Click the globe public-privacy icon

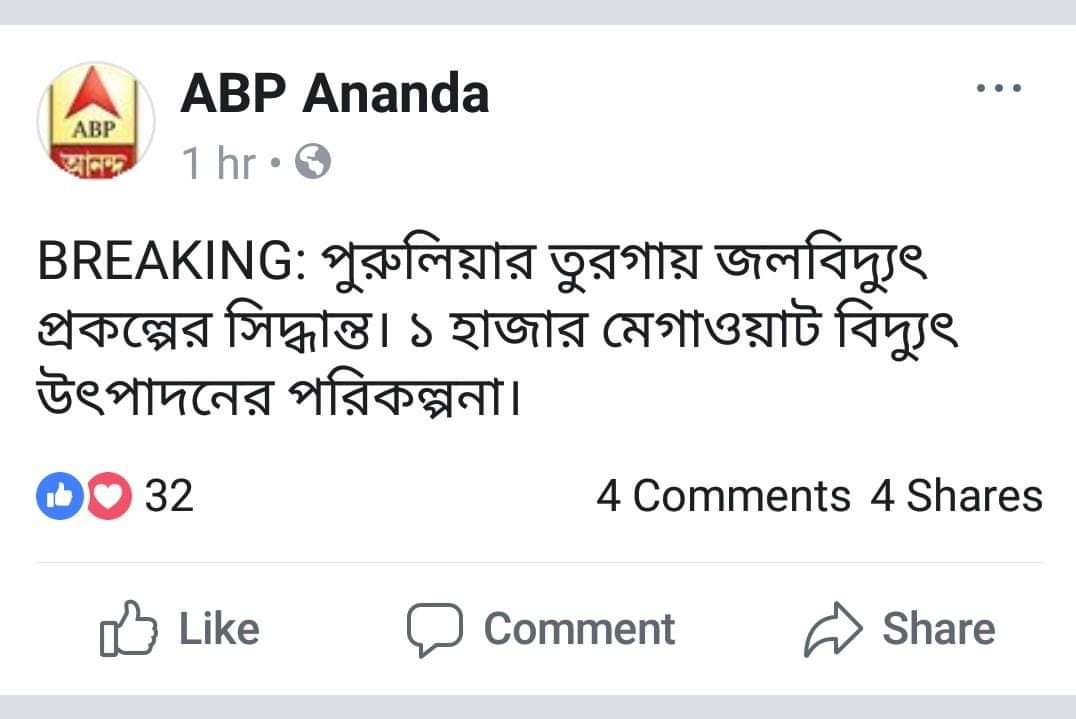pos(313,162)
